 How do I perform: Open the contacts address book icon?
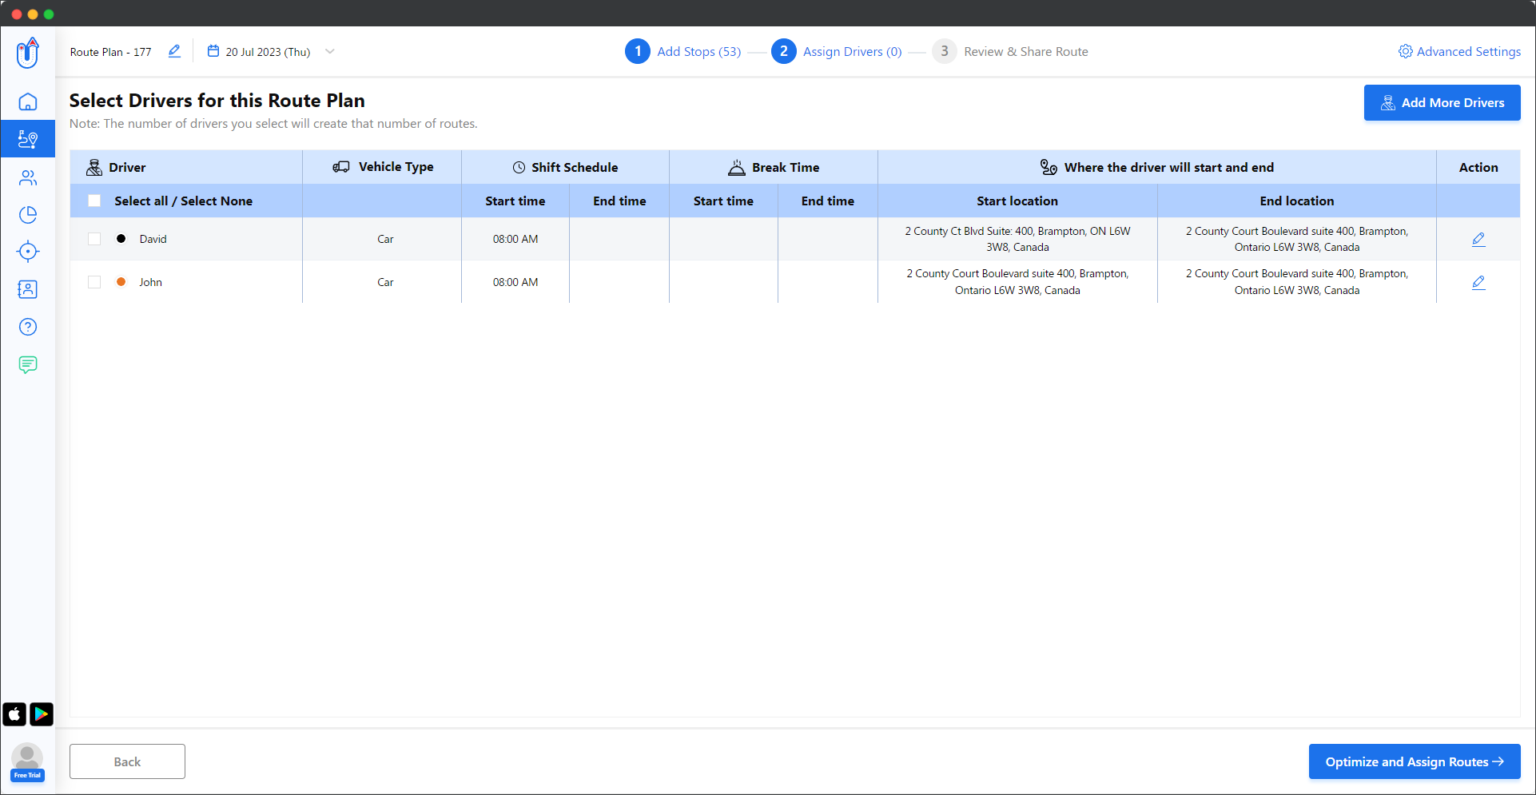[x=28, y=289]
